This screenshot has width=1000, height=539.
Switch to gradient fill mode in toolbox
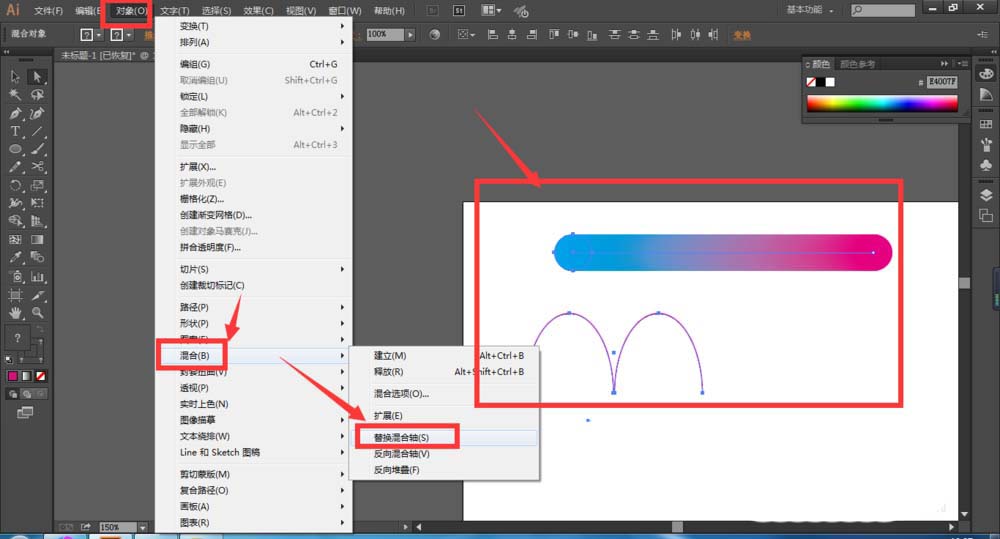tap(27, 376)
